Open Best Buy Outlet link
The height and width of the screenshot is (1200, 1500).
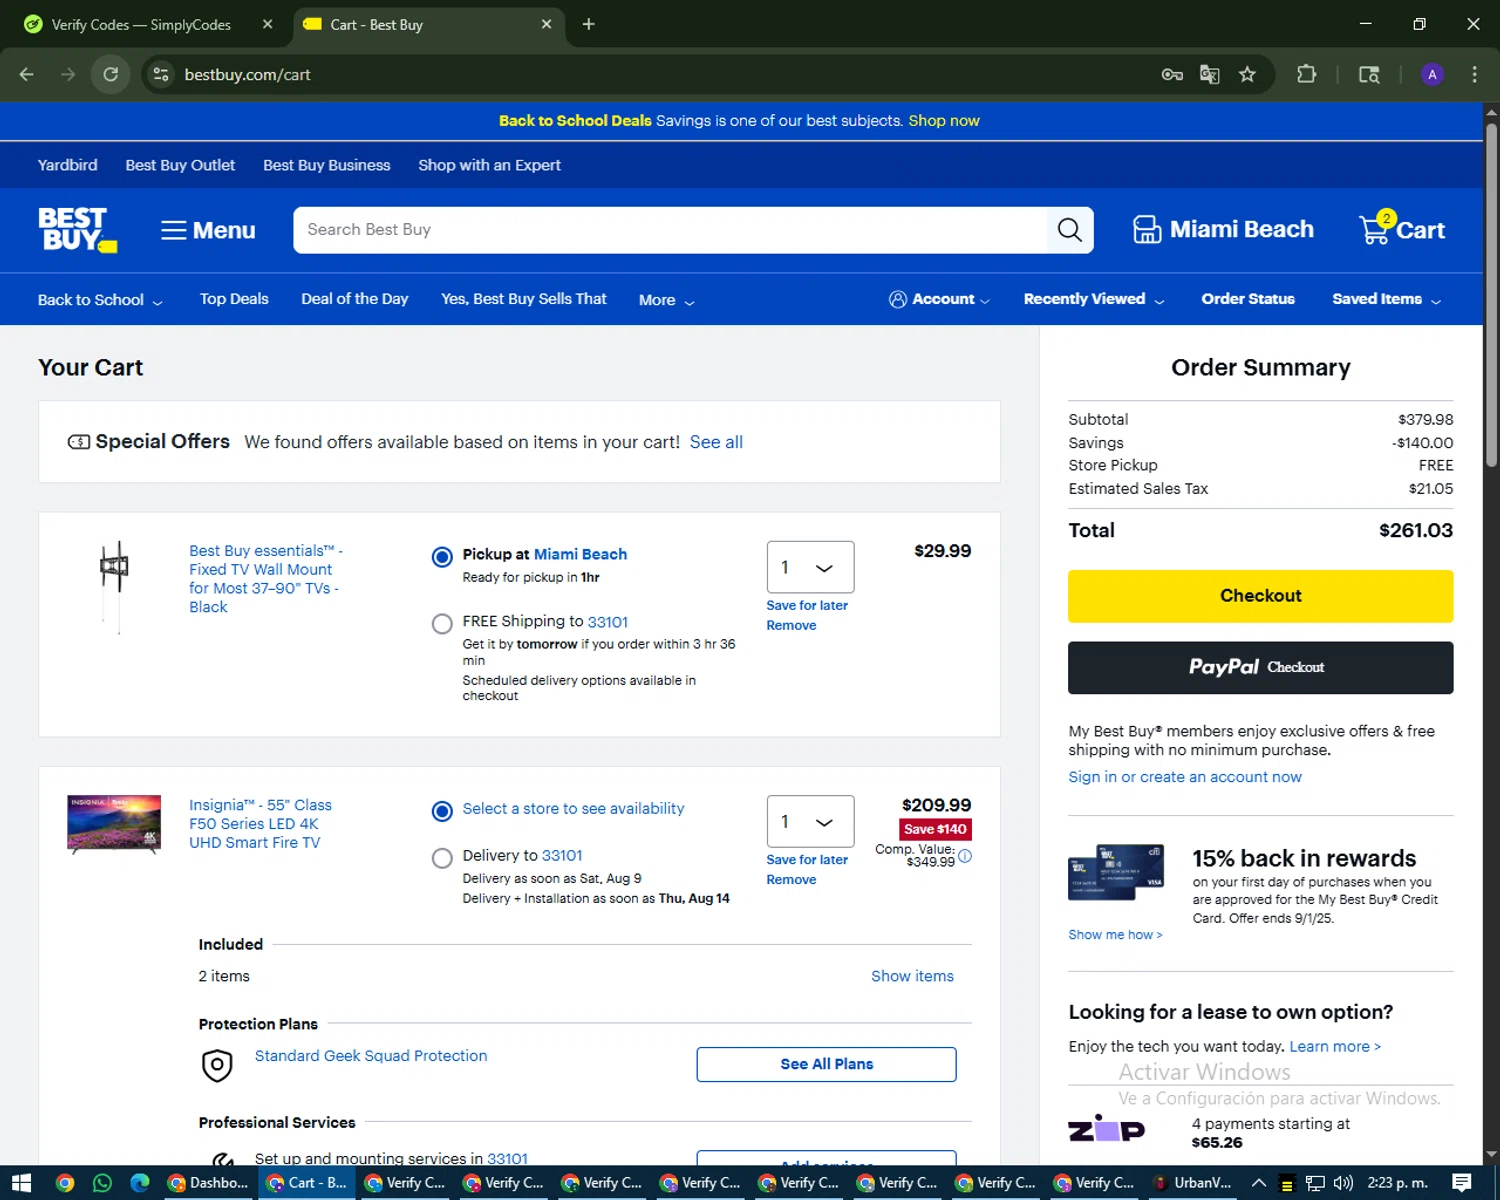point(180,165)
